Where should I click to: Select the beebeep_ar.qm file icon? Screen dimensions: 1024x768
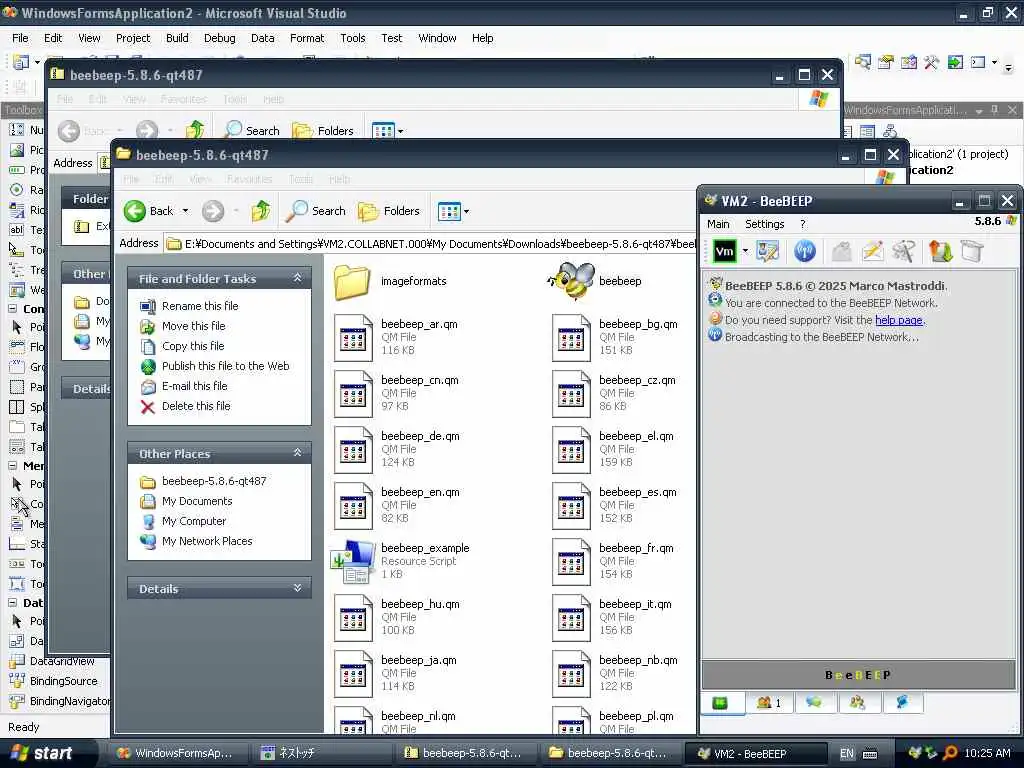pos(353,338)
